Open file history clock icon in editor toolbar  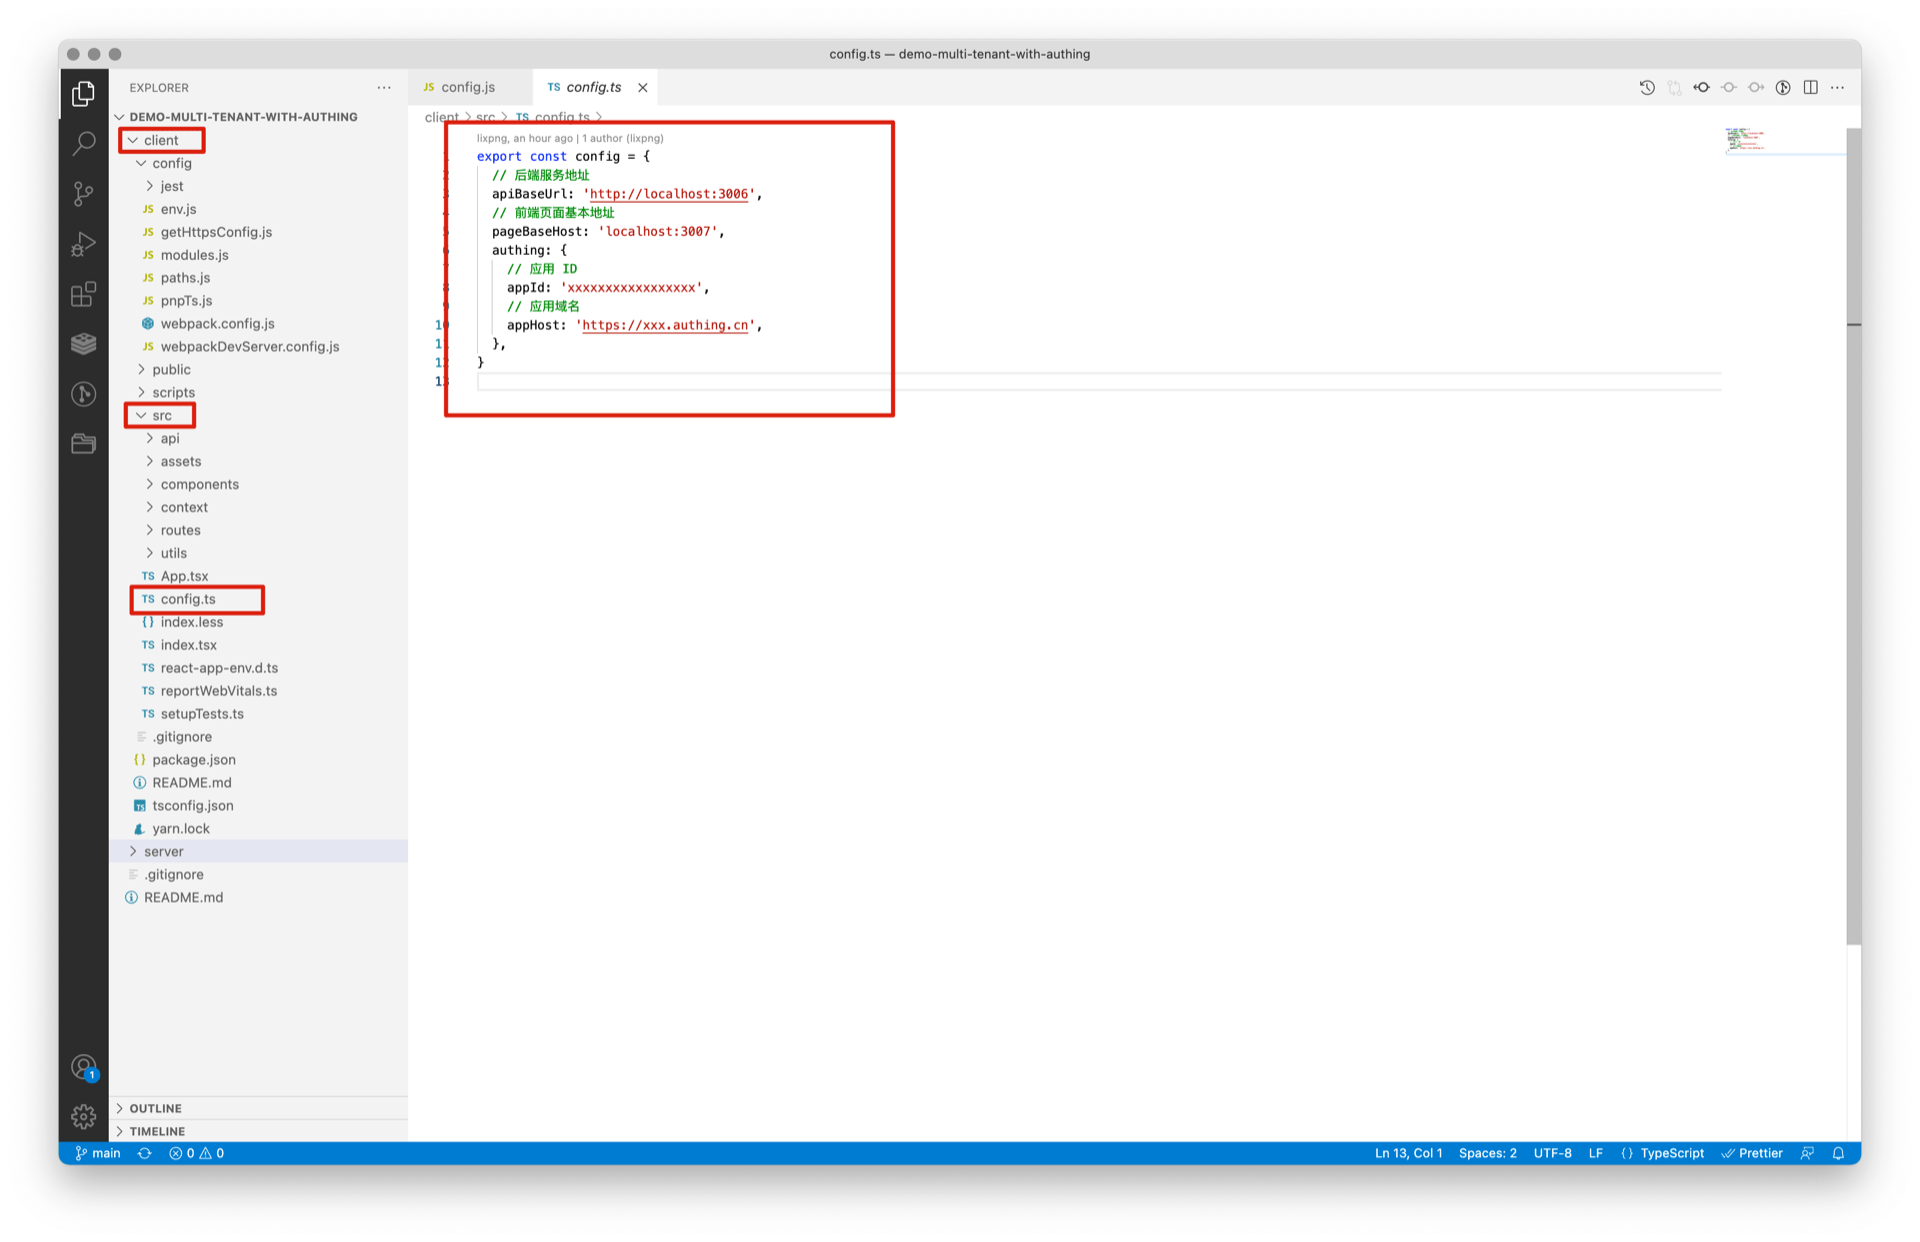(x=1647, y=87)
